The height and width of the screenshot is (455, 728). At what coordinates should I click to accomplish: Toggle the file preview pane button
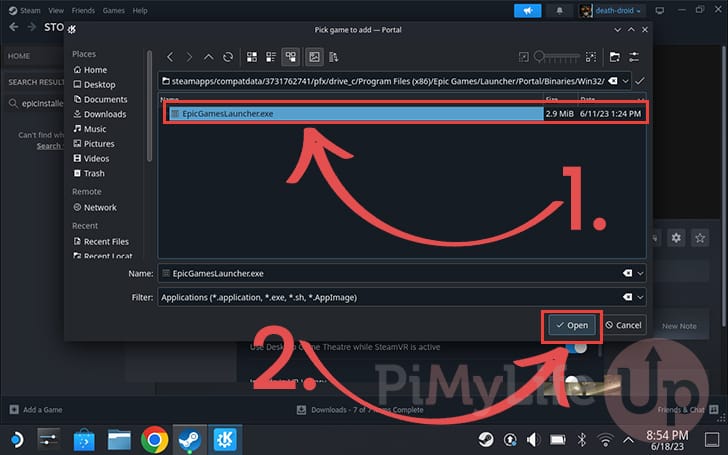(x=314, y=57)
